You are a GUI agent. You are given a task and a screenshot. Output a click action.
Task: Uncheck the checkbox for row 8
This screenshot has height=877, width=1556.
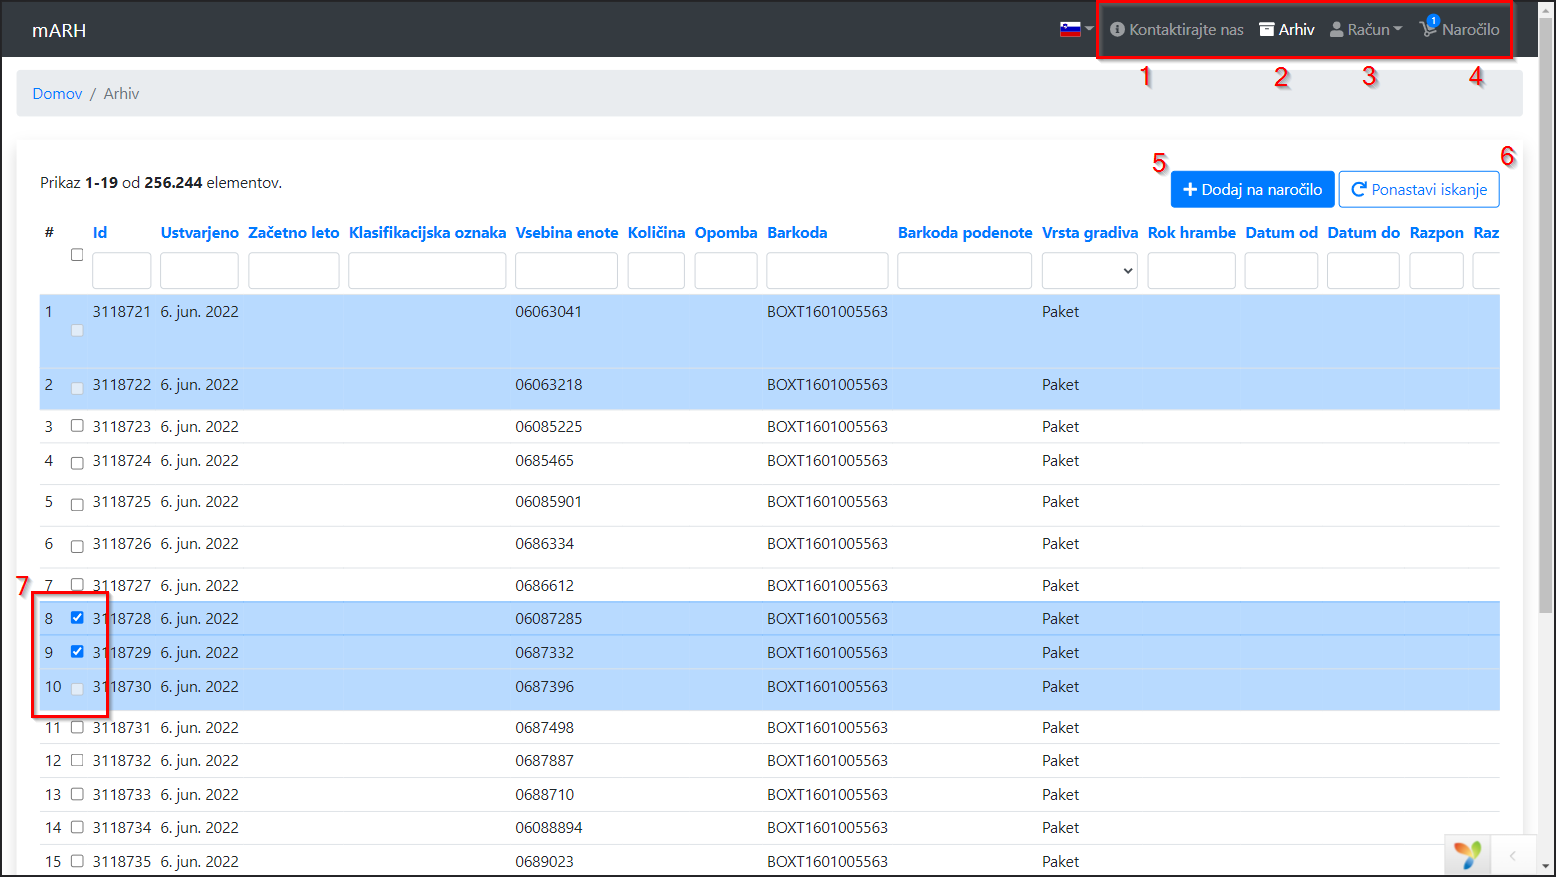77,618
